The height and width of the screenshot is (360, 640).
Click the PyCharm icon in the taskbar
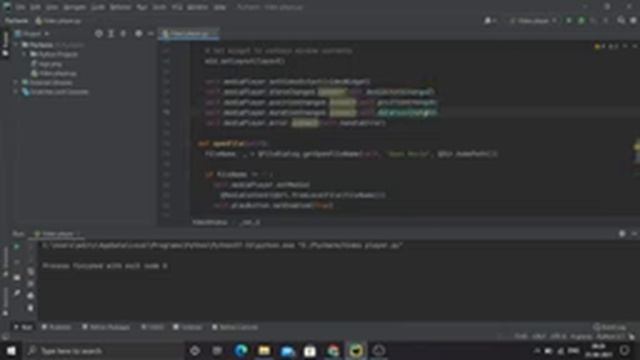click(x=356, y=351)
